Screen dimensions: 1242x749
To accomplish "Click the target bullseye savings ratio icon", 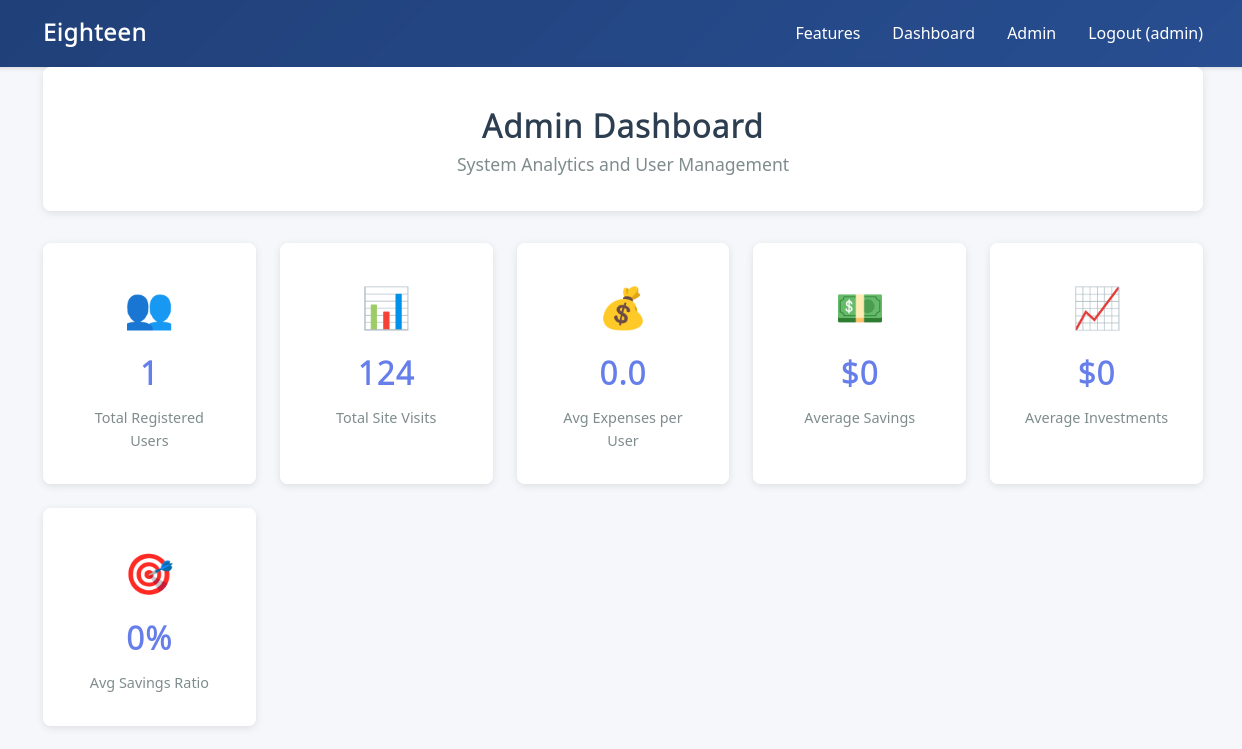I will [x=149, y=574].
